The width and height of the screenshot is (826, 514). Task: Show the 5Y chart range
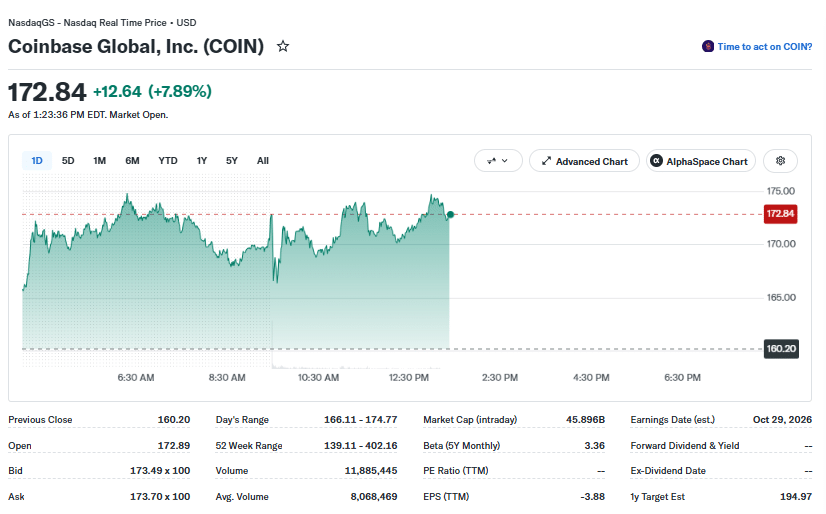click(x=232, y=161)
